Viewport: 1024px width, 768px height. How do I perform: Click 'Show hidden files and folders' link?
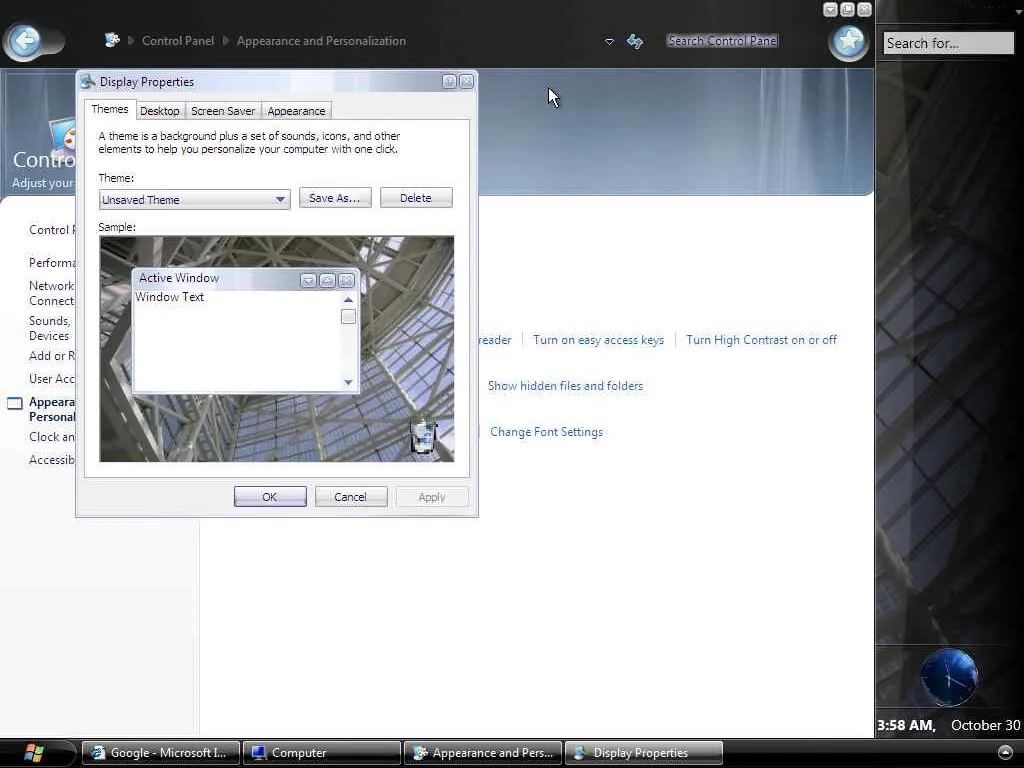pyautogui.click(x=566, y=386)
